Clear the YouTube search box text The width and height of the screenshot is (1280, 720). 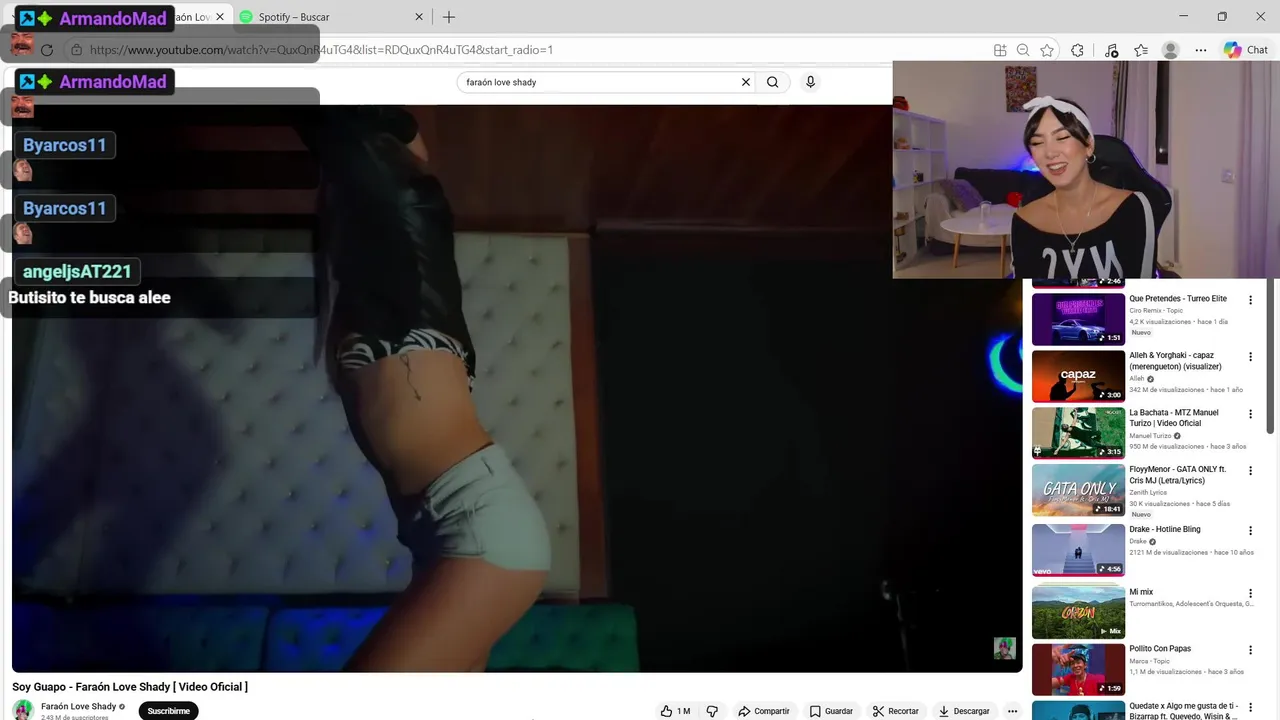point(745,82)
